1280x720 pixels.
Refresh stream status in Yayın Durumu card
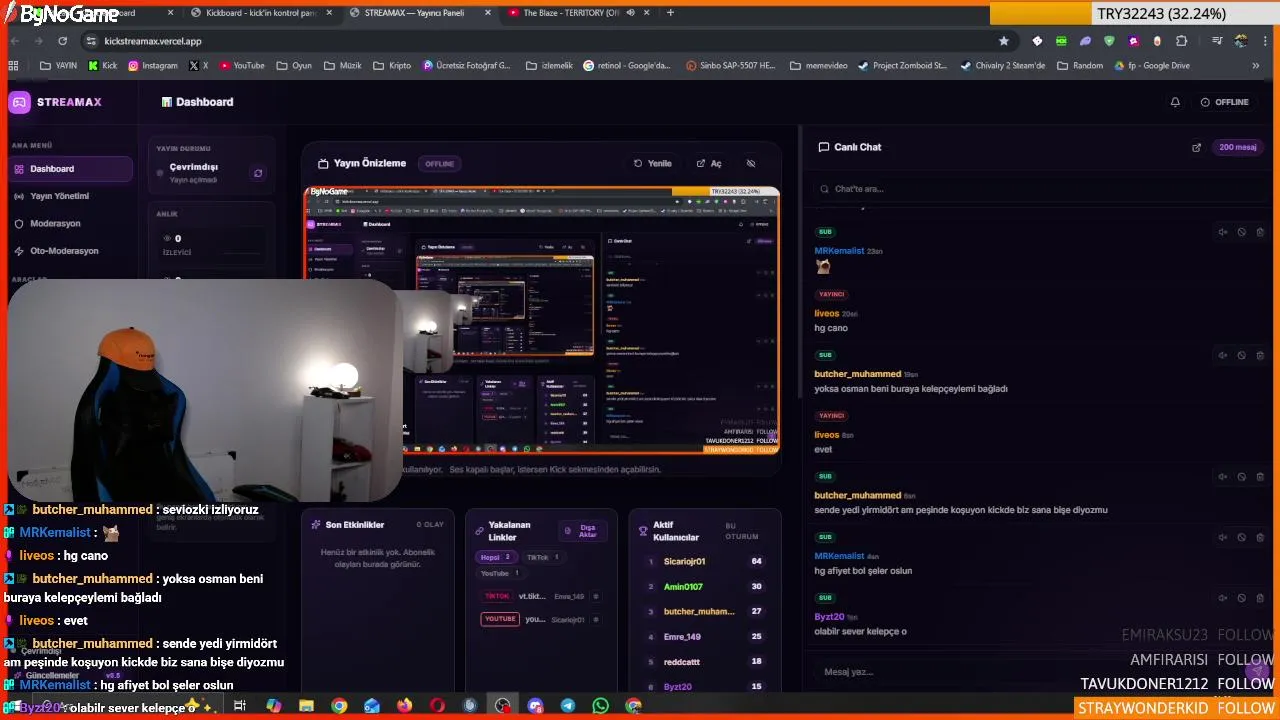tap(258, 173)
